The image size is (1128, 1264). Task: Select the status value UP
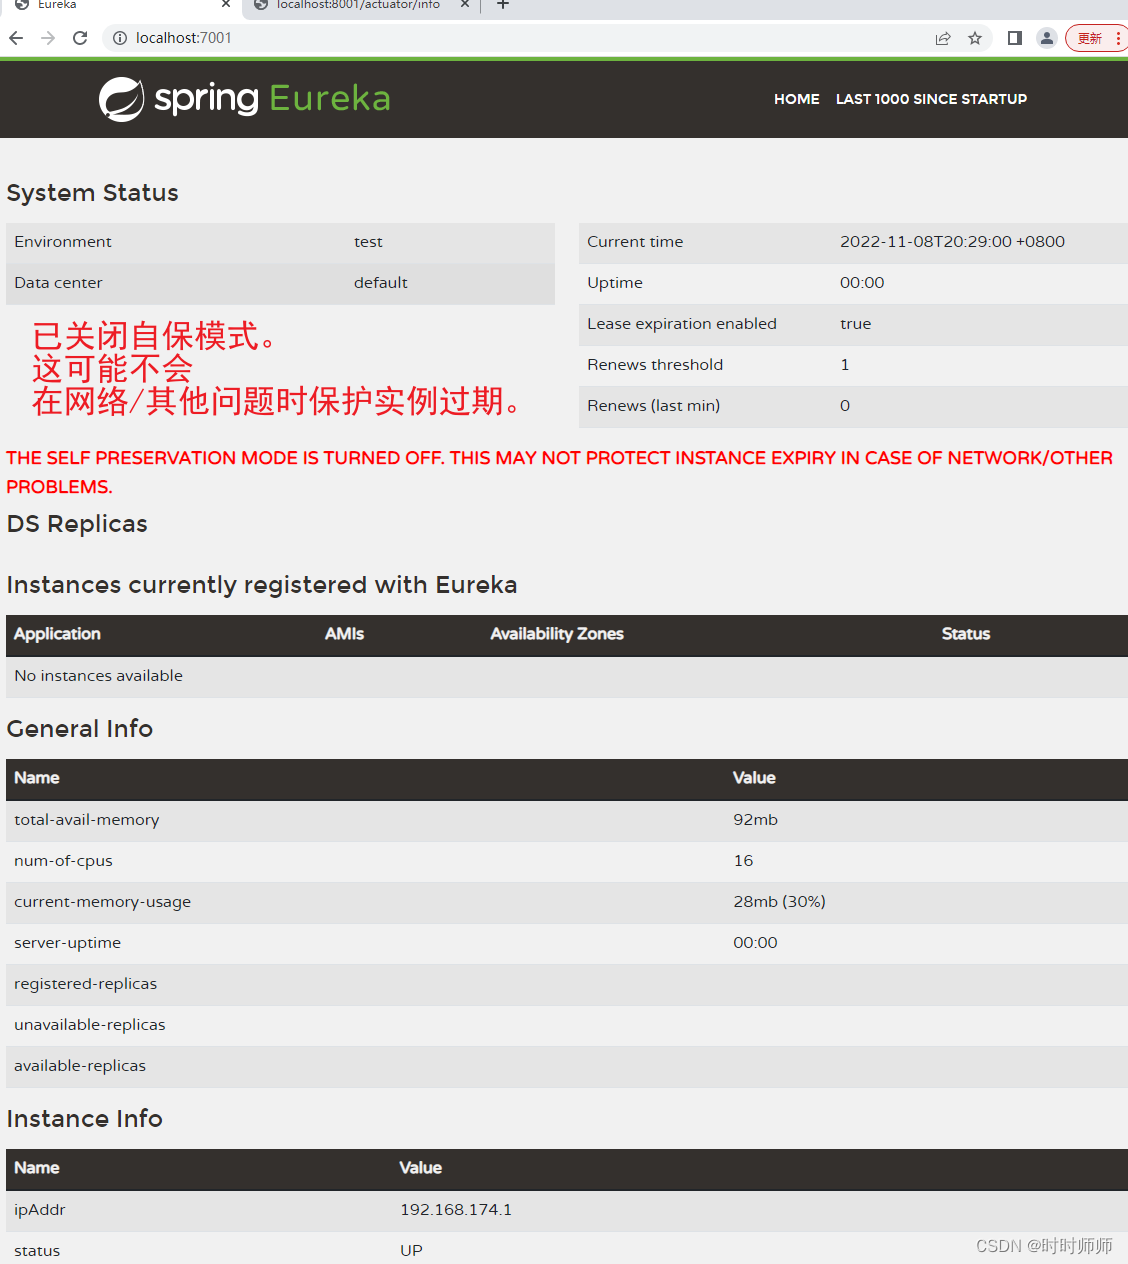click(411, 1251)
